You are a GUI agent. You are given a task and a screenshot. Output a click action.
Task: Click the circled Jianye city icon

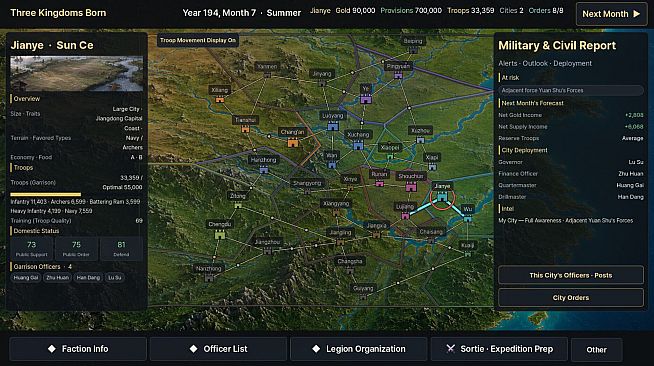442,197
